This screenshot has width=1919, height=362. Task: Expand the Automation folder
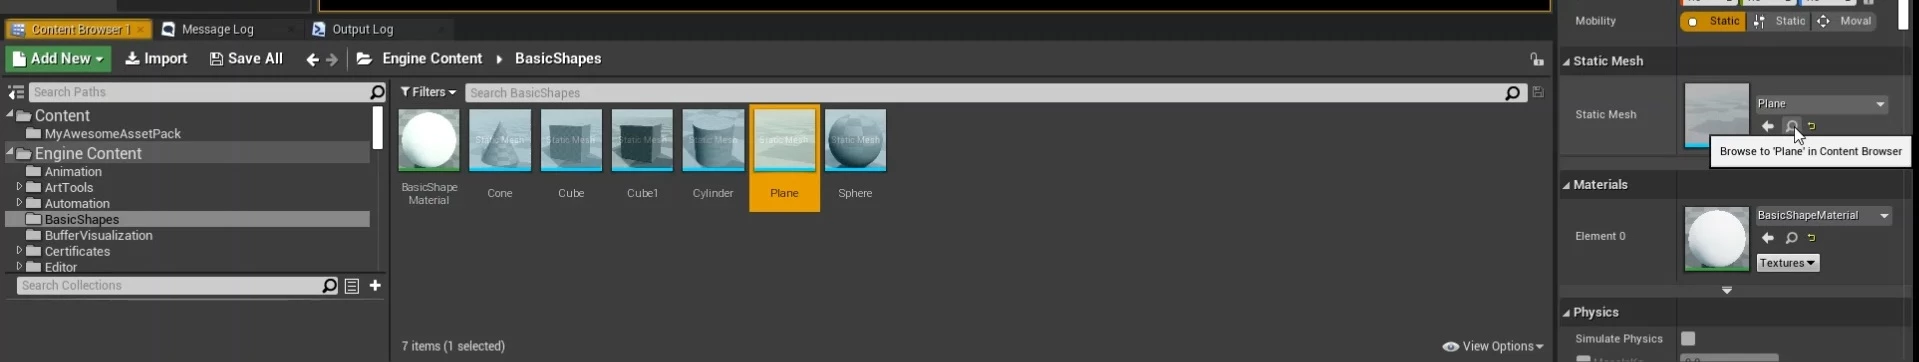pyautogui.click(x=19, y=203)
